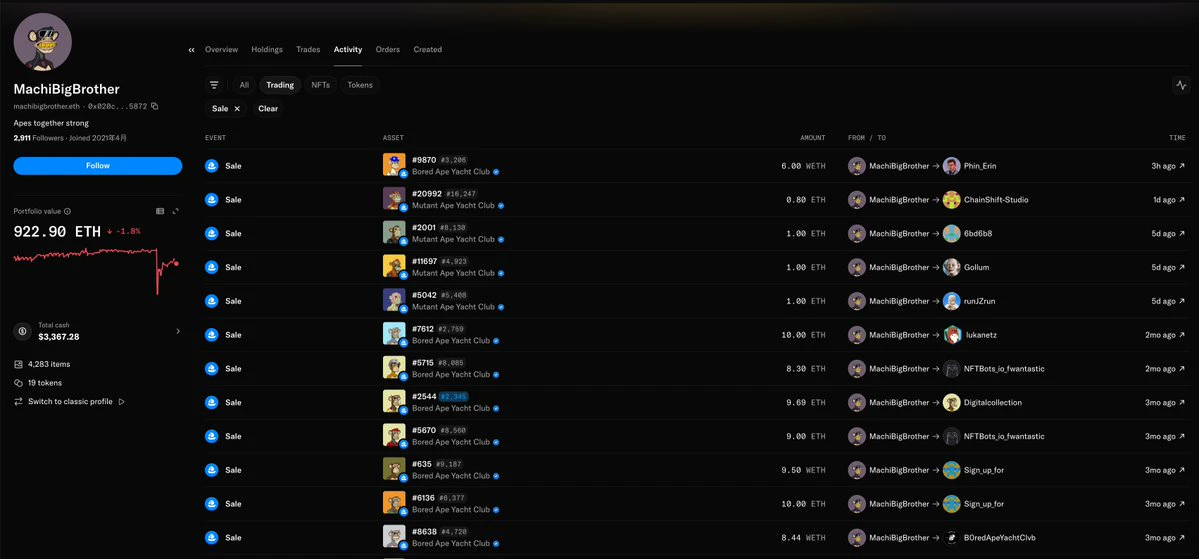Open Bored Ape #9870 thumbnail
This screenshot has width=1199, height=559.
coord(395,165)
